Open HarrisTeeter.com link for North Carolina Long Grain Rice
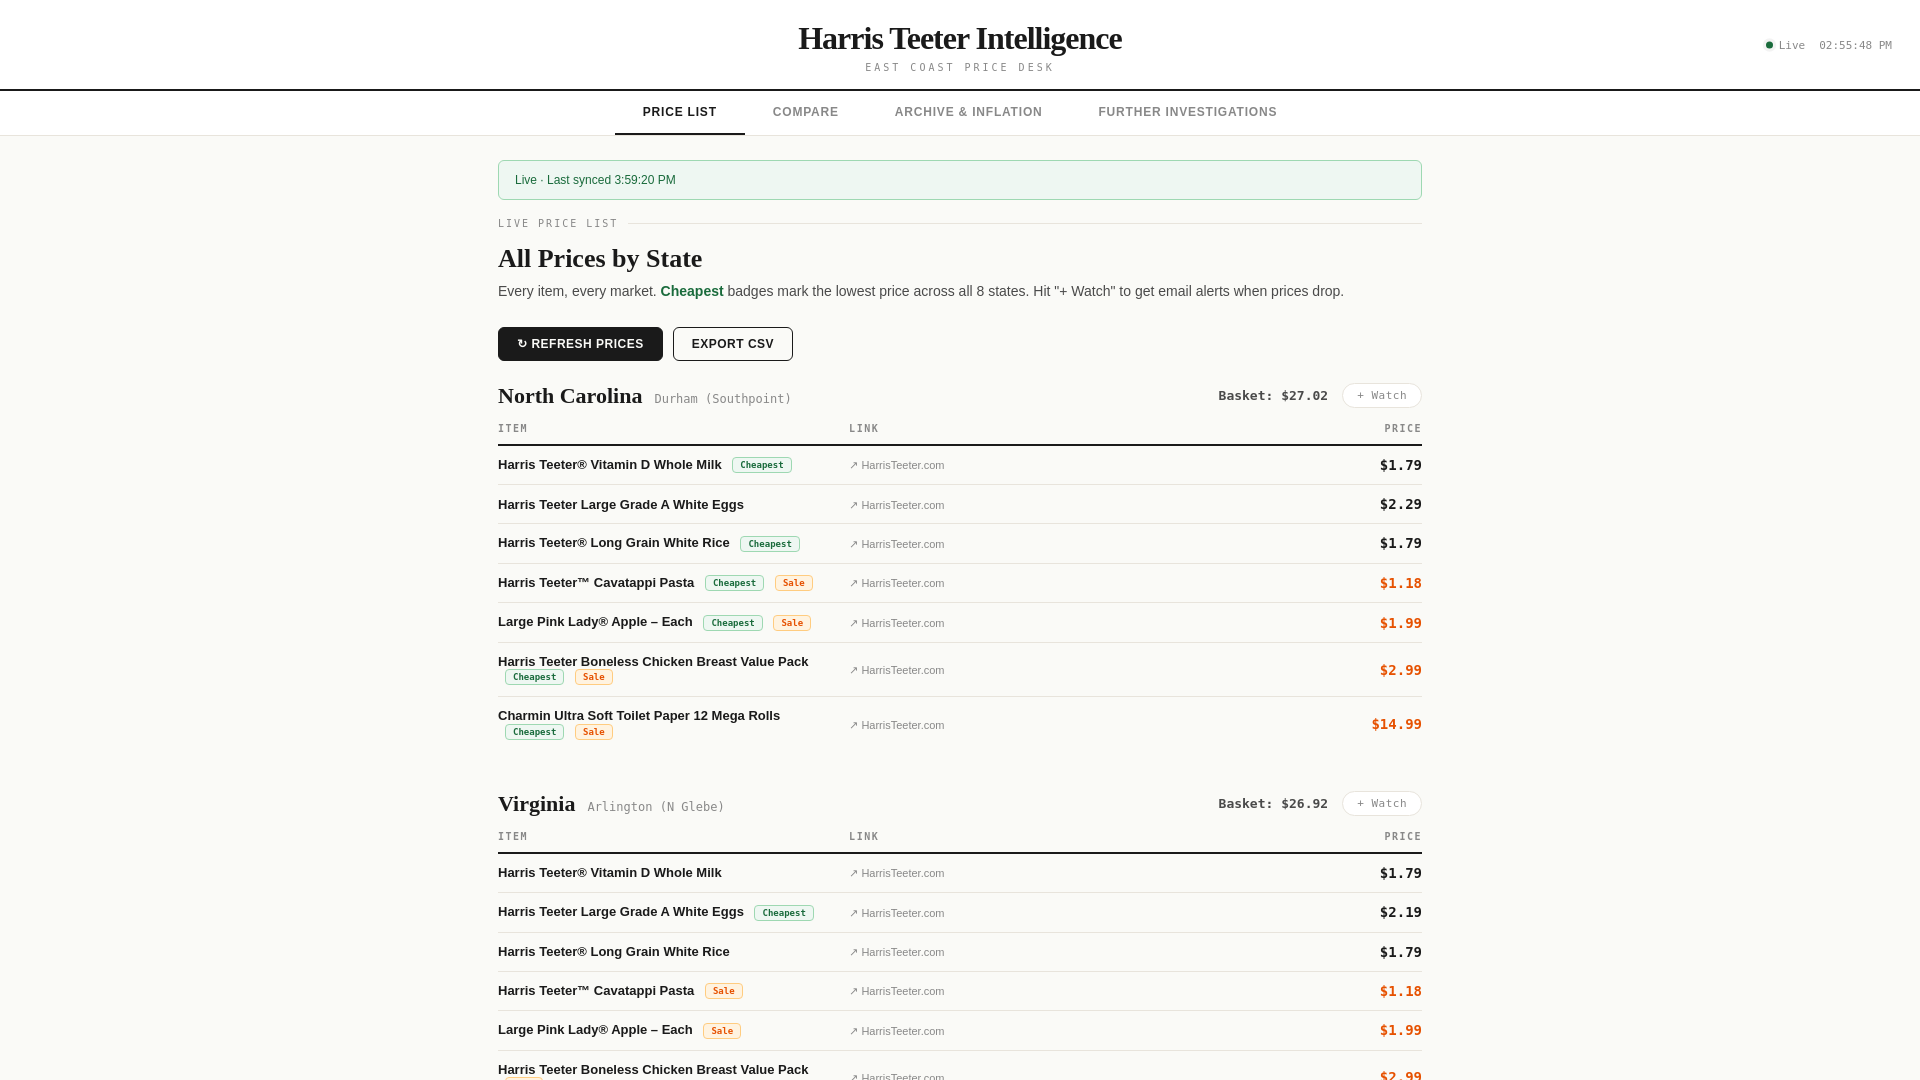The width and height of the screenshot is (1920, 1080). click(897, 544)
